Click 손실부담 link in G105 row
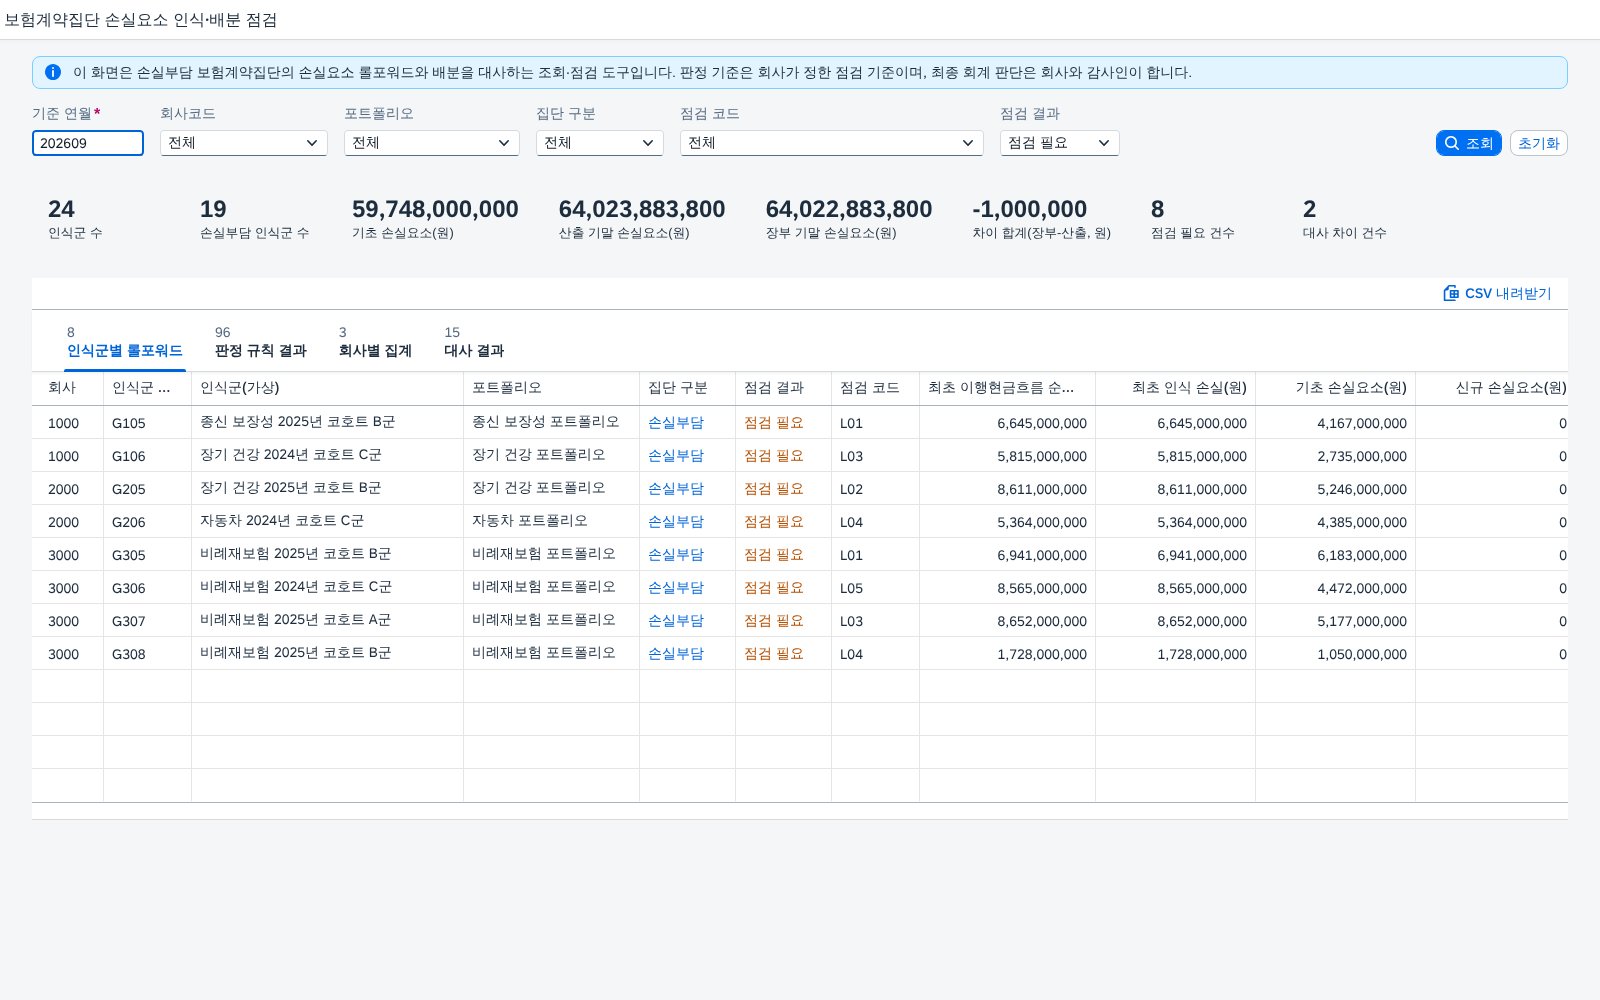Screen dimensions: 1600x1000 pyautogui.click(x=676, y=423)
